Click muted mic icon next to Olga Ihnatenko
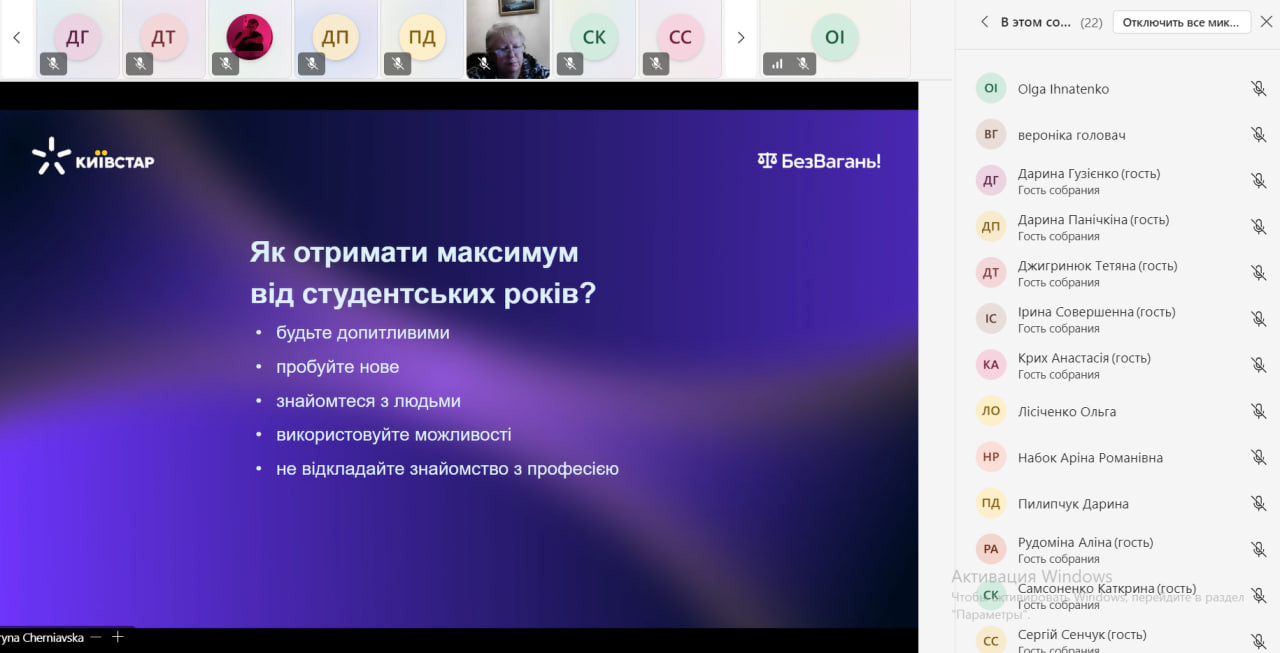Screen dimensions: 1280x653 pyautogui.click(x=1258, y=88)
